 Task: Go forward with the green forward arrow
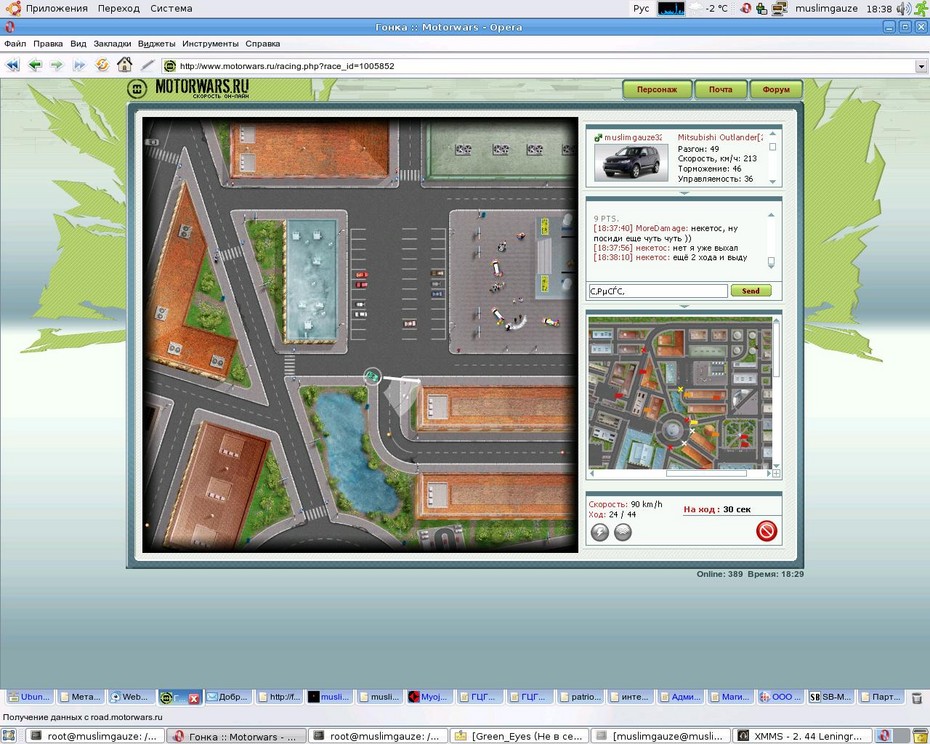[x=56, y=65]
